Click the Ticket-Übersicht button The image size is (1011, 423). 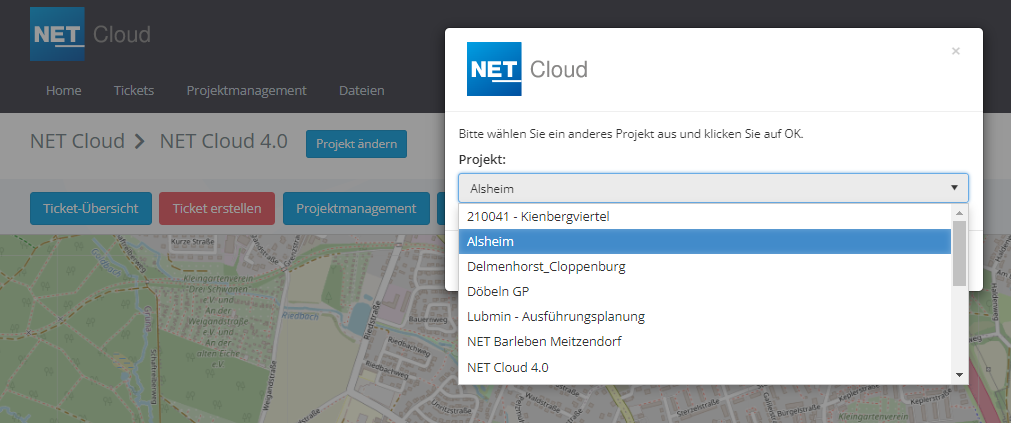tap(91, 208)
